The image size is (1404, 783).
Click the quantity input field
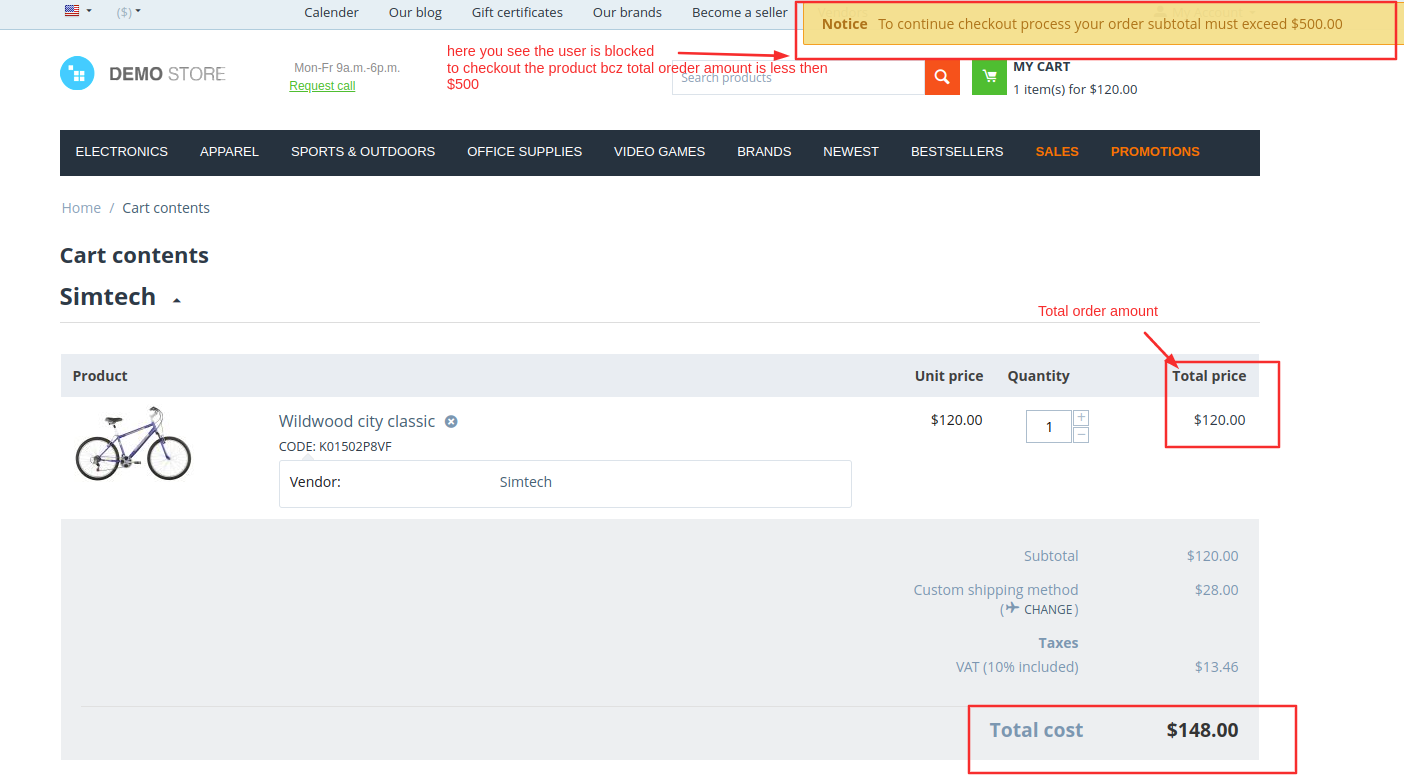pos(1049,426)
